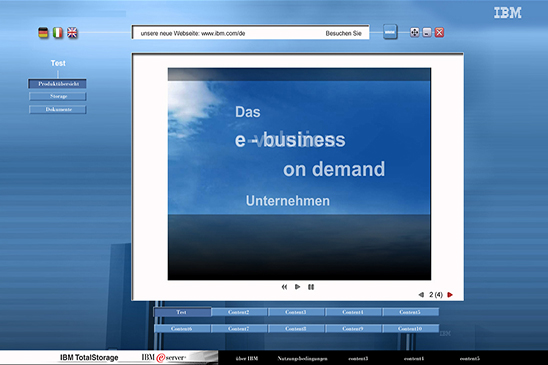548x365 pixels.
Task: Click the website ticker text field
Action: (250, 33)
